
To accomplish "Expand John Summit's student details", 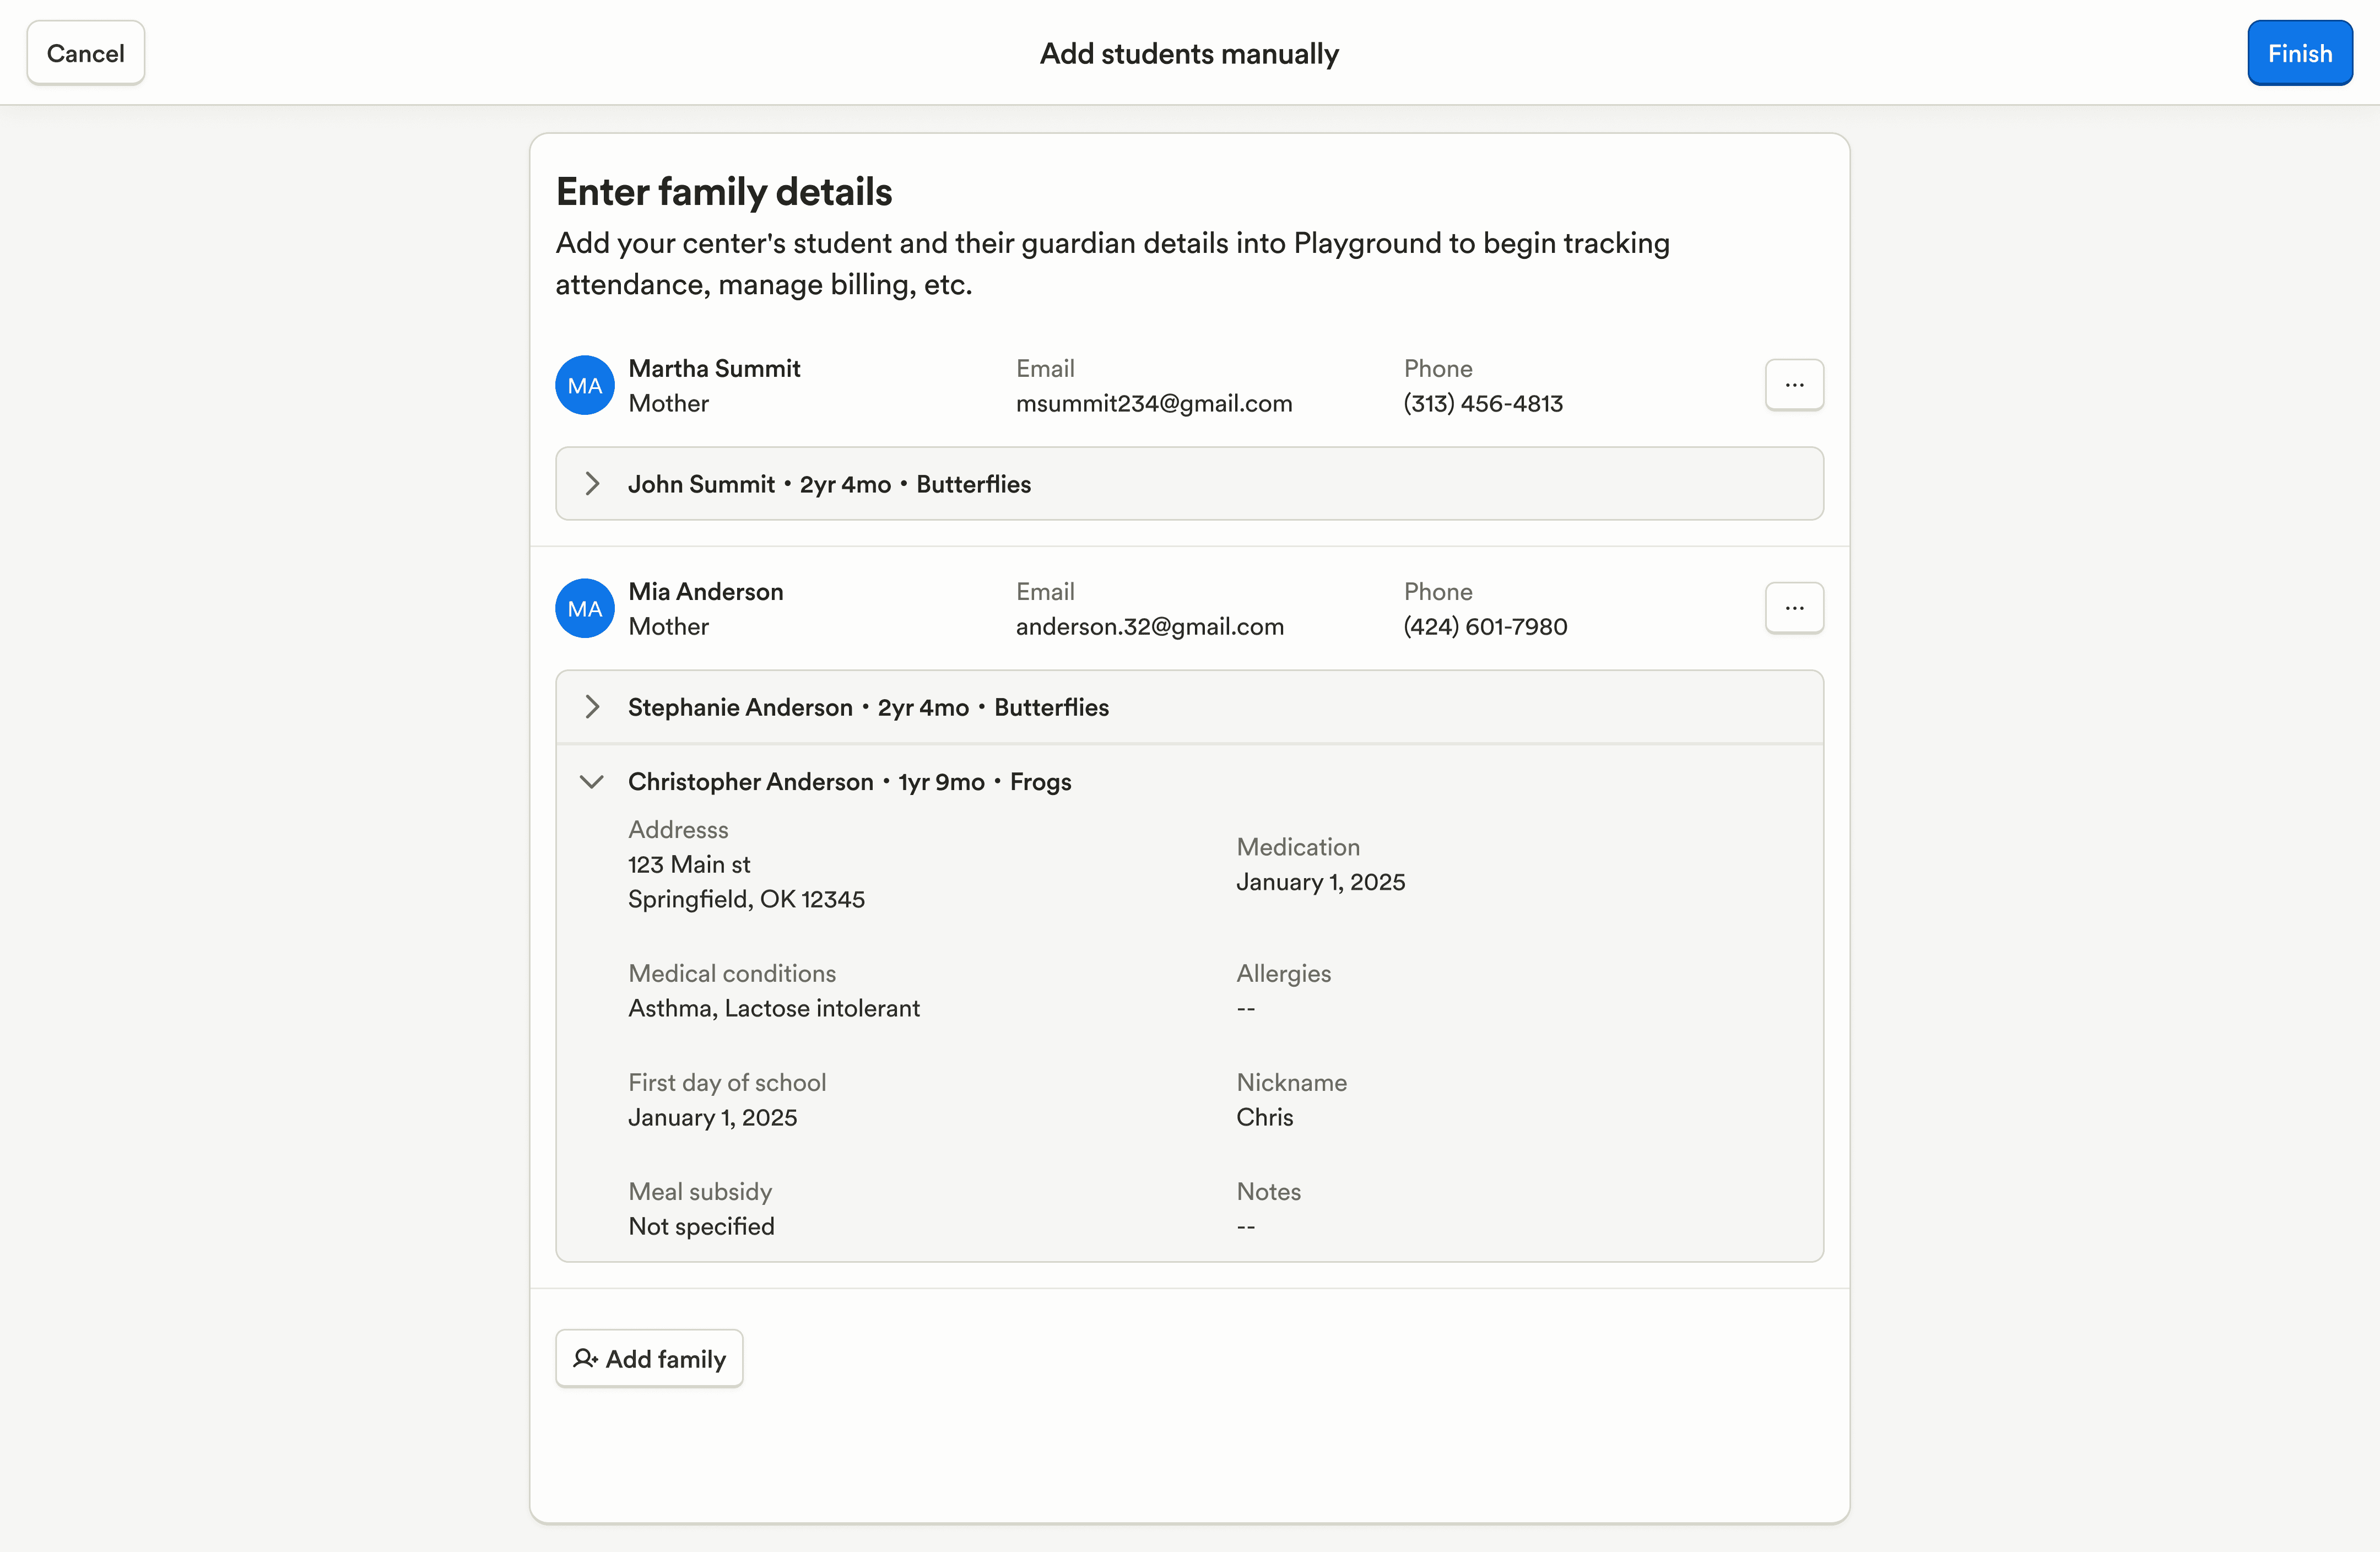I will 592,484.
